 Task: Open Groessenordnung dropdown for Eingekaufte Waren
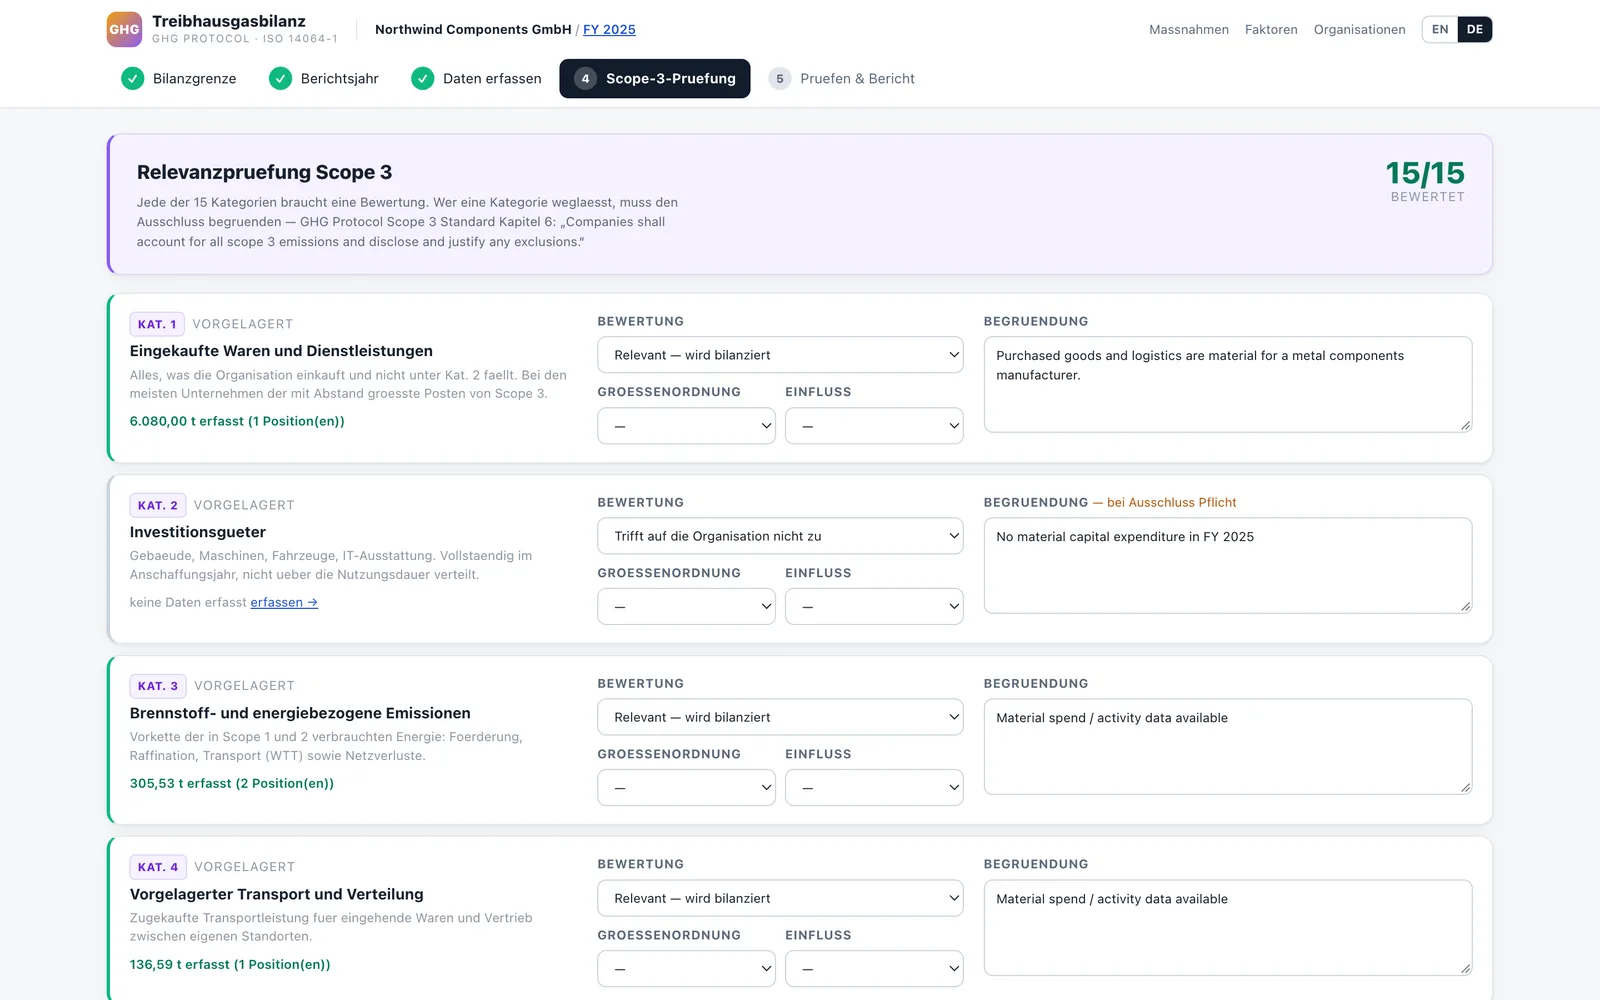click(x=686, y=426)
